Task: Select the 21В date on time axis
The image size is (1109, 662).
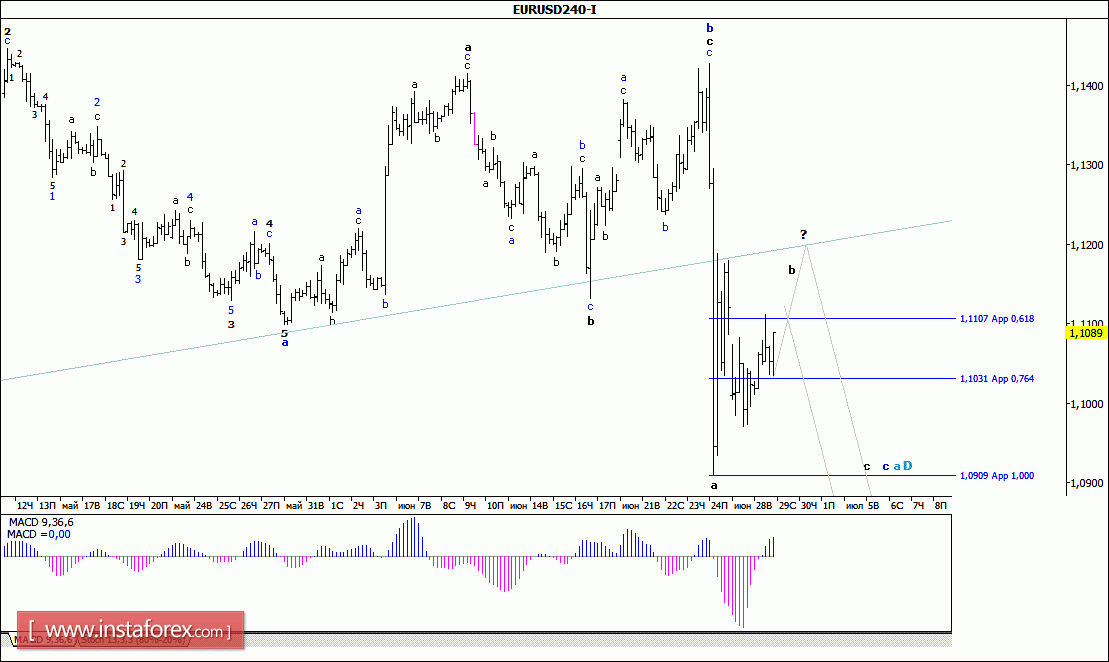Action: (x=651, y=505)
